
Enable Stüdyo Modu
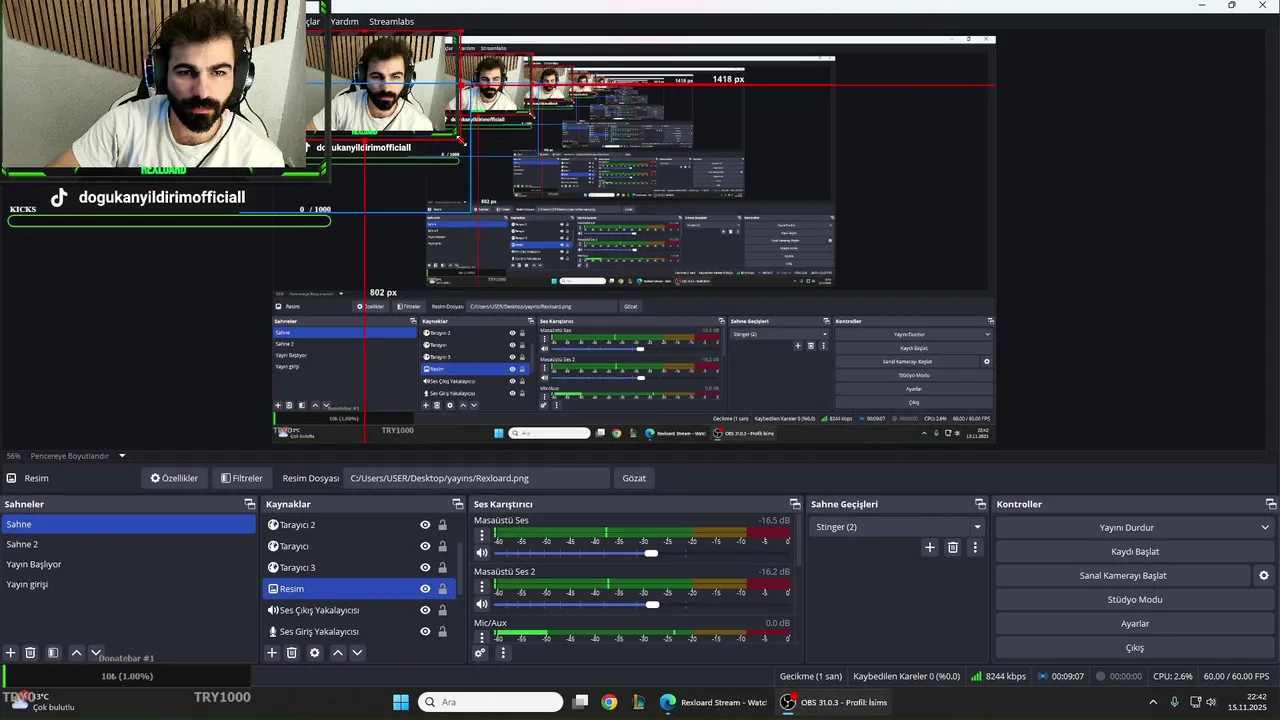(1135, 600)
